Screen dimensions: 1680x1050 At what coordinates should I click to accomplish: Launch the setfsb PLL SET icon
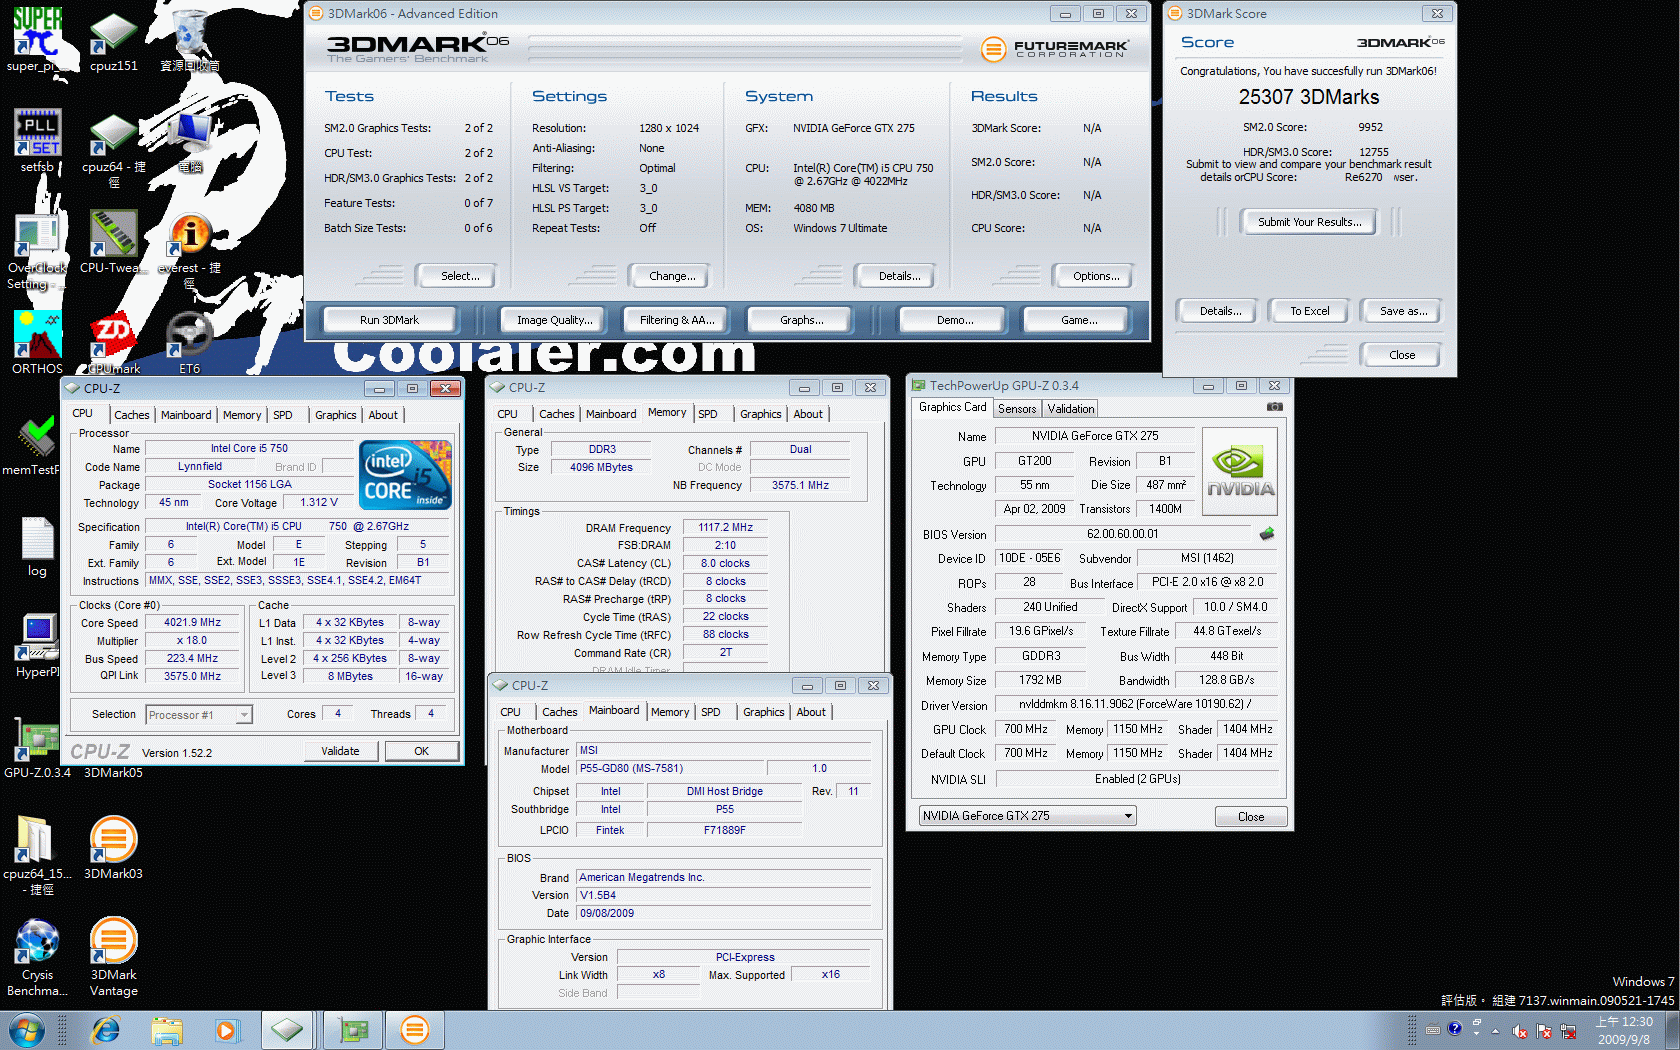click(x=37, y=139)
